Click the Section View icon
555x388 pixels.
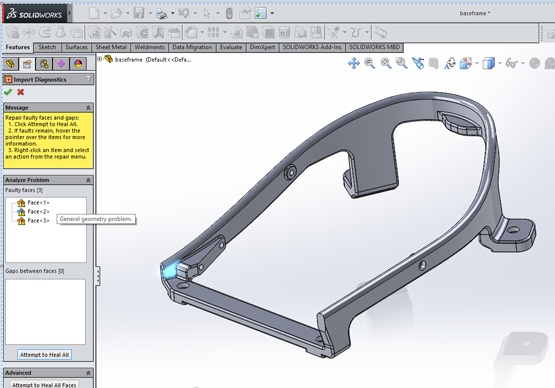click(x=434, y=64)
